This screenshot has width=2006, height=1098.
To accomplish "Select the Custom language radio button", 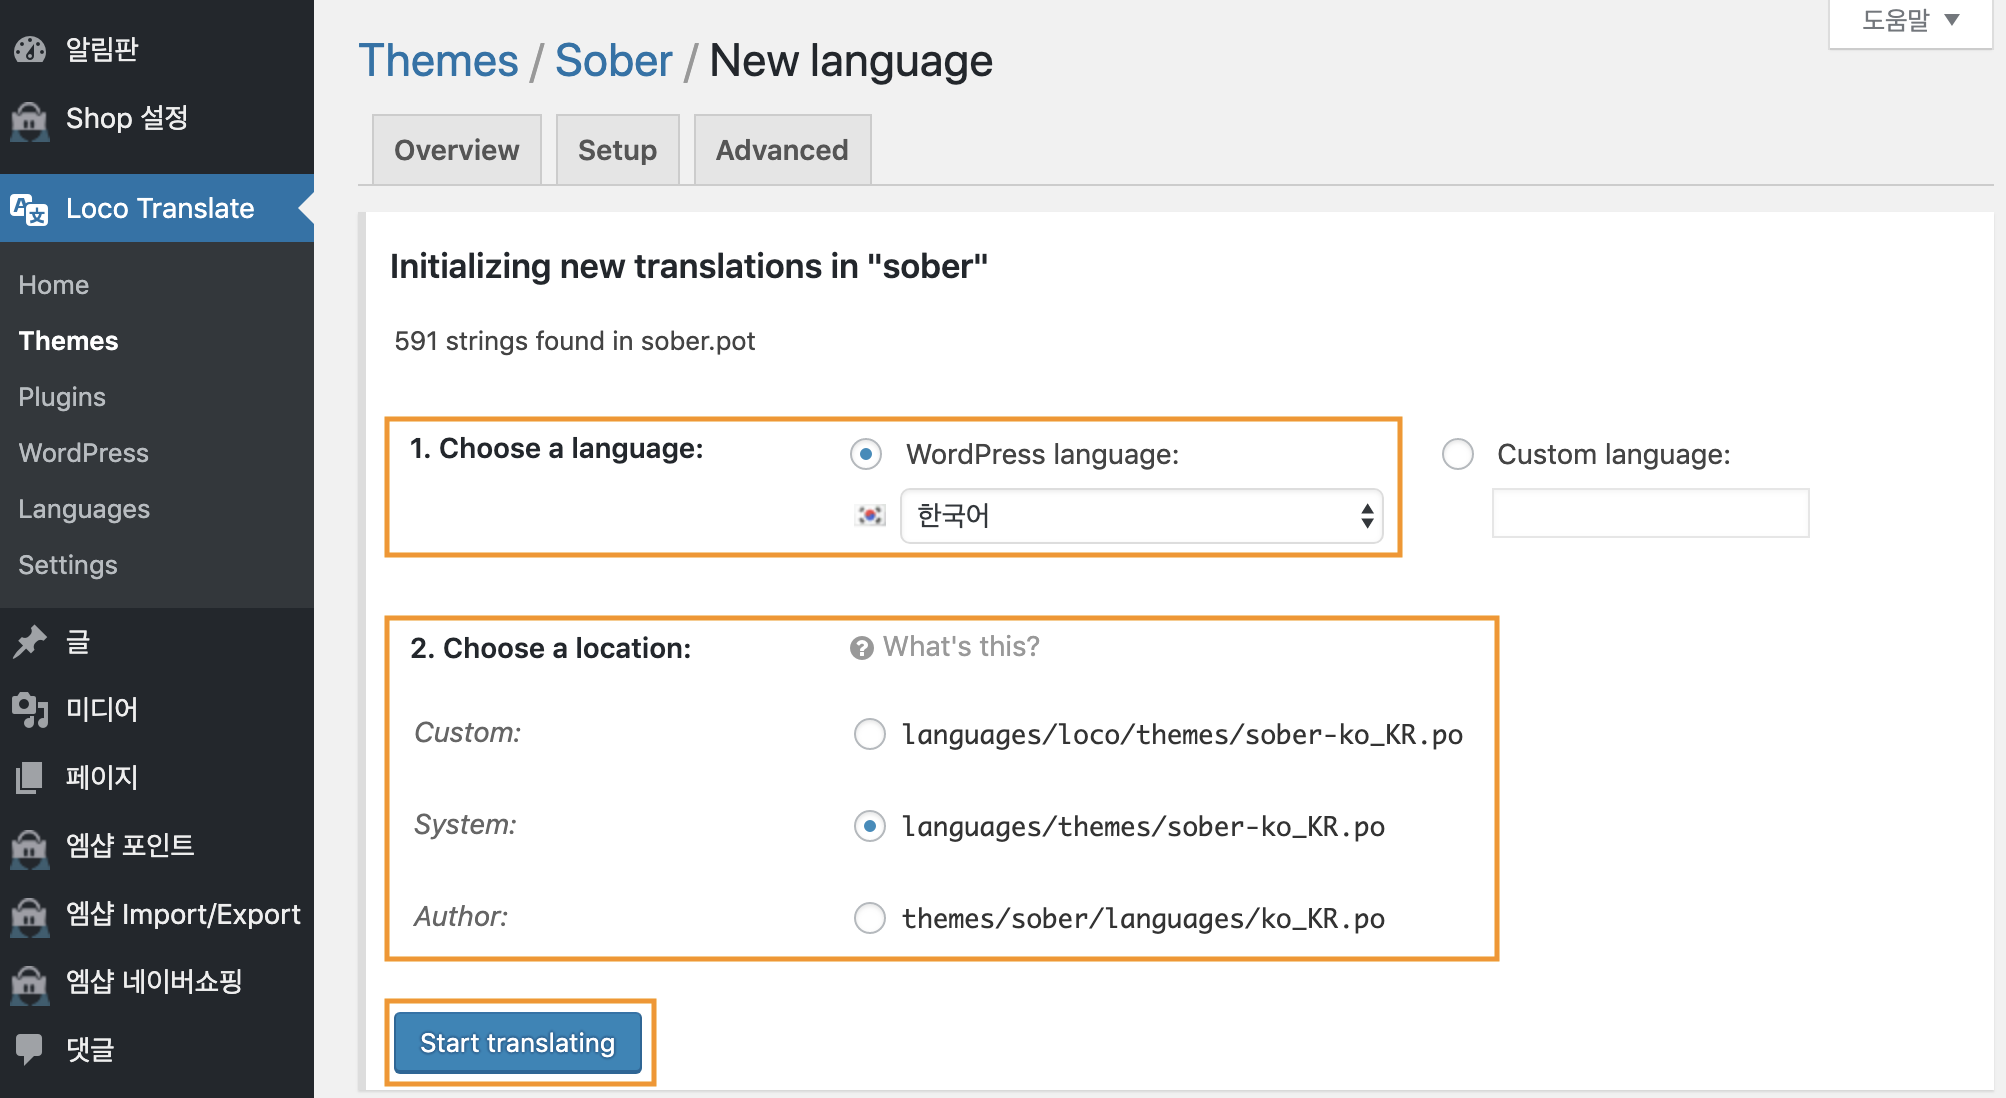I will (1457, 454).
